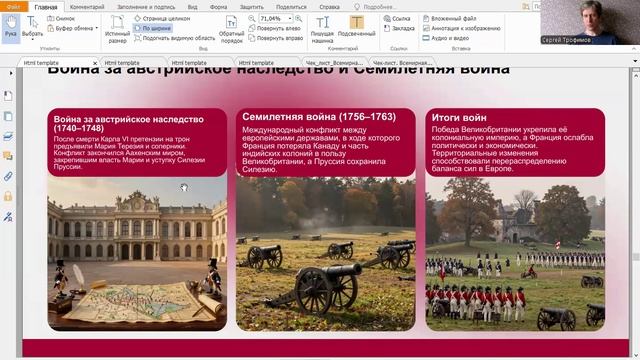Click the Итоги войн heading

tap(459, 118)
